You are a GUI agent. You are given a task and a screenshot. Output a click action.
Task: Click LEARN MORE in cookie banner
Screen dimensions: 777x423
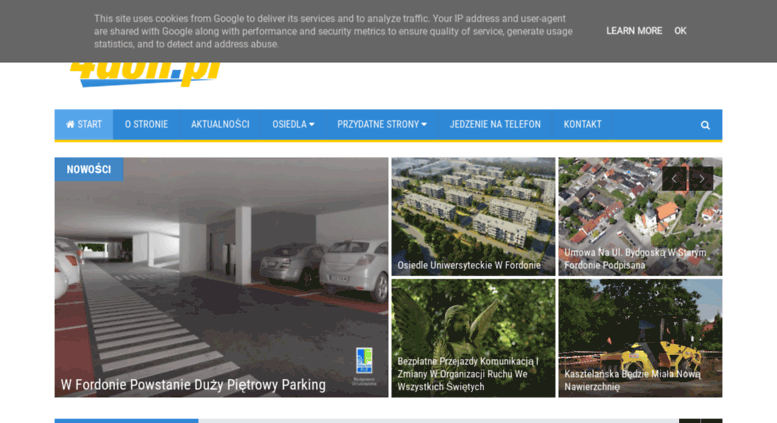click(x=634, y=31)
